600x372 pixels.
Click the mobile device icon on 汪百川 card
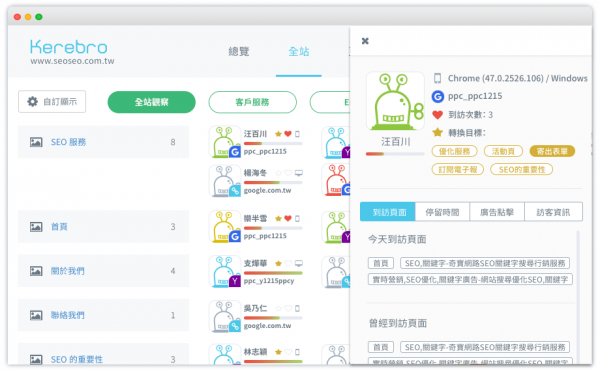[297, 134]
